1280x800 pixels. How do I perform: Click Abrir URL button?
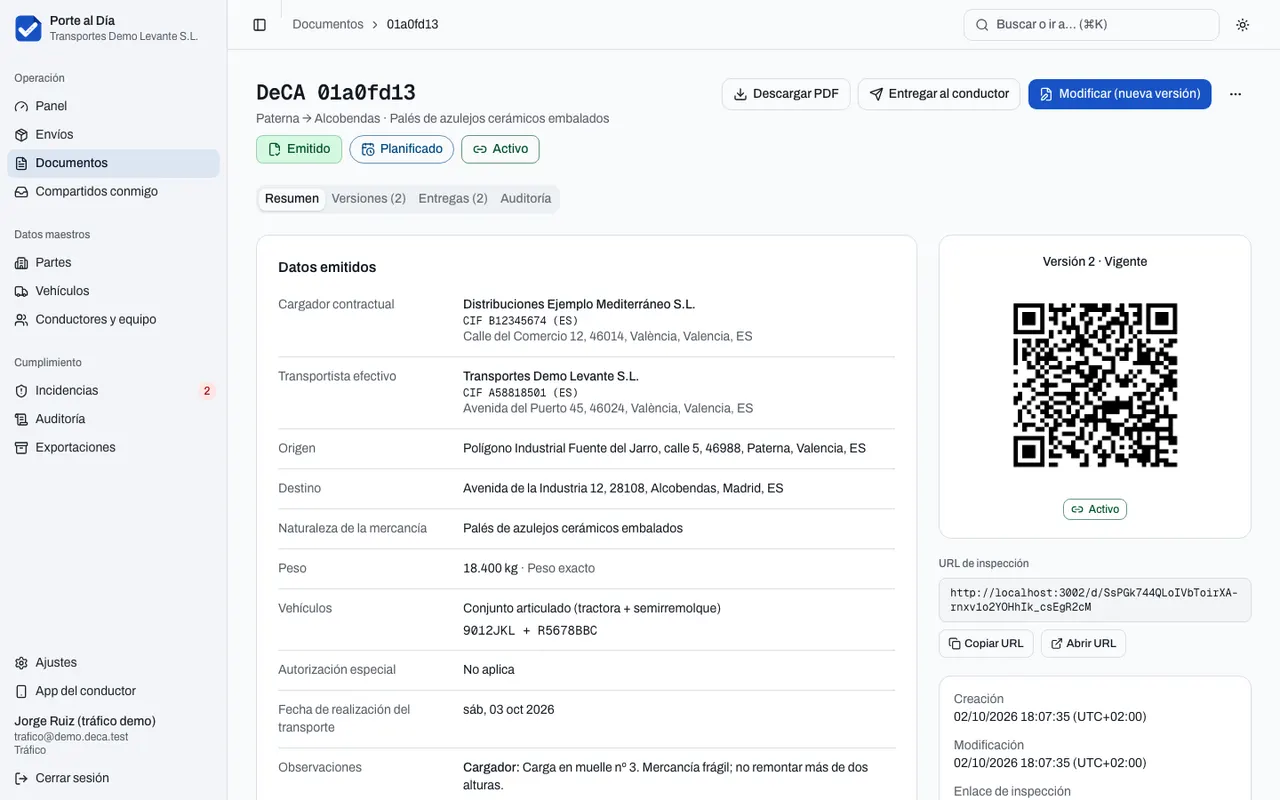(1083, 643)
